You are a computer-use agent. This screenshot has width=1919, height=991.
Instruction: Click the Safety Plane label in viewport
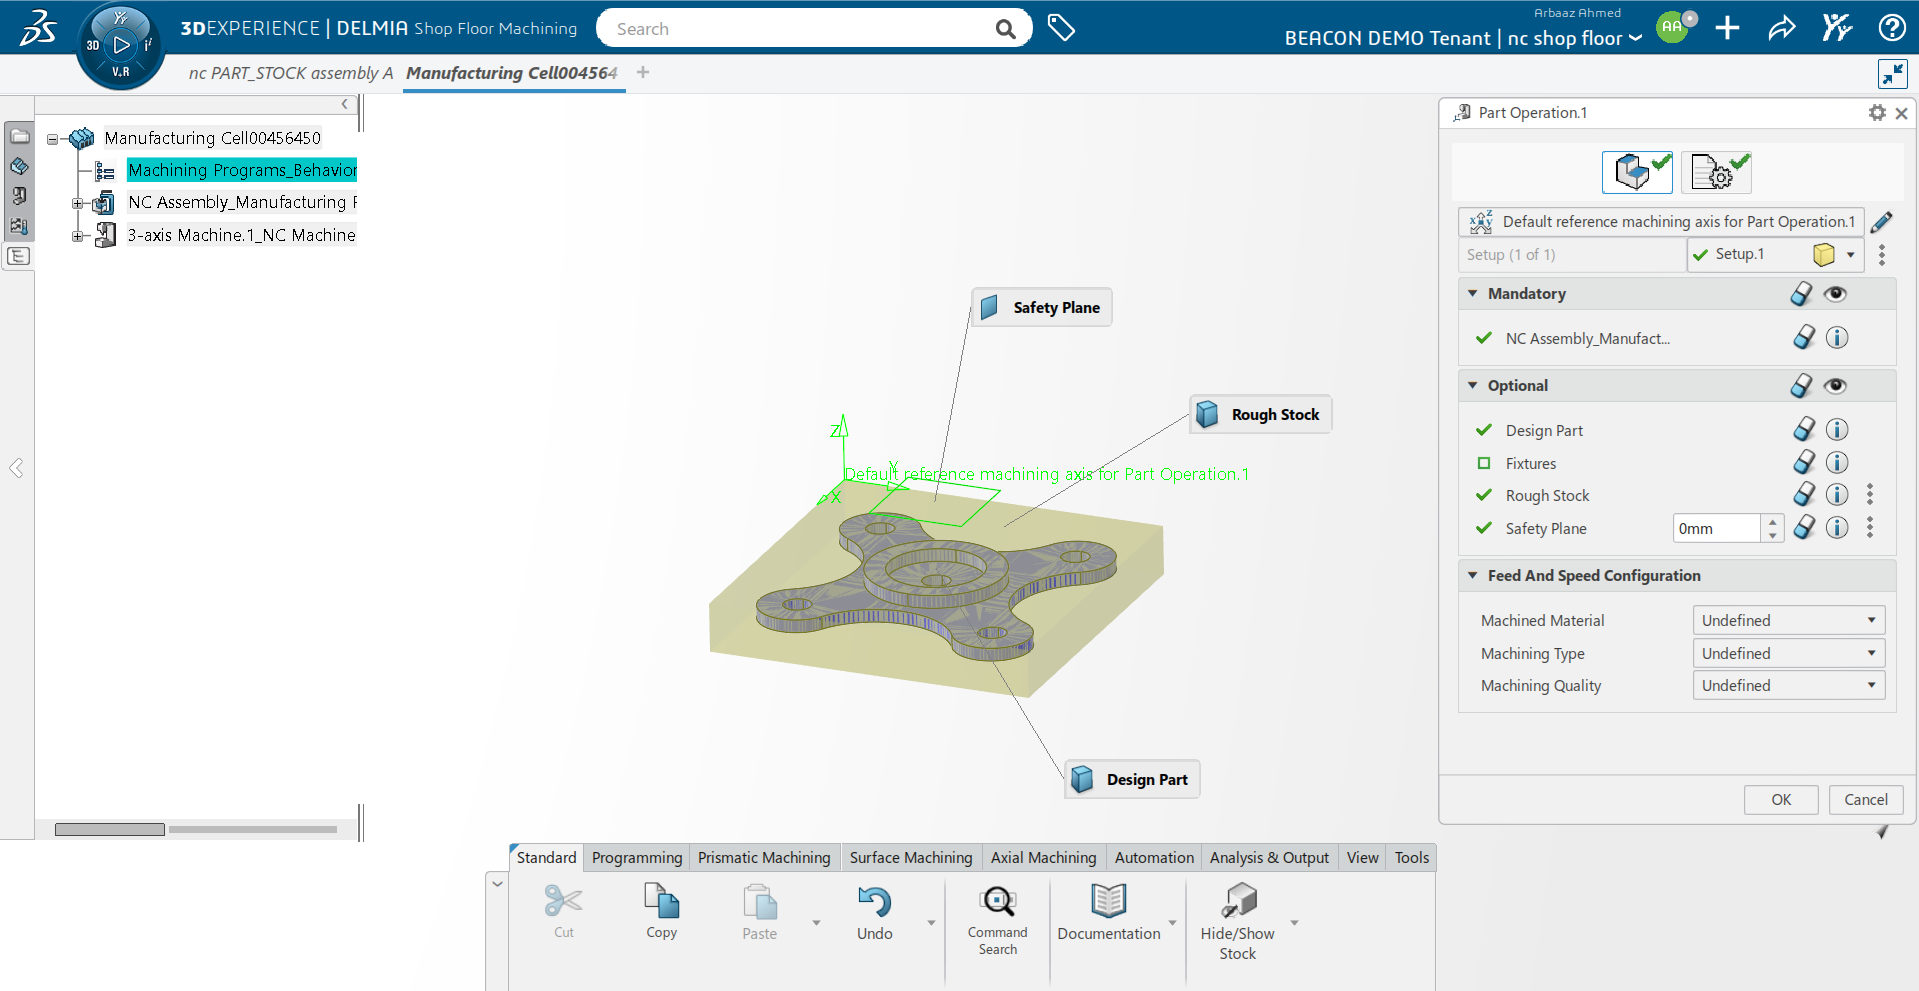(1042, 307)
